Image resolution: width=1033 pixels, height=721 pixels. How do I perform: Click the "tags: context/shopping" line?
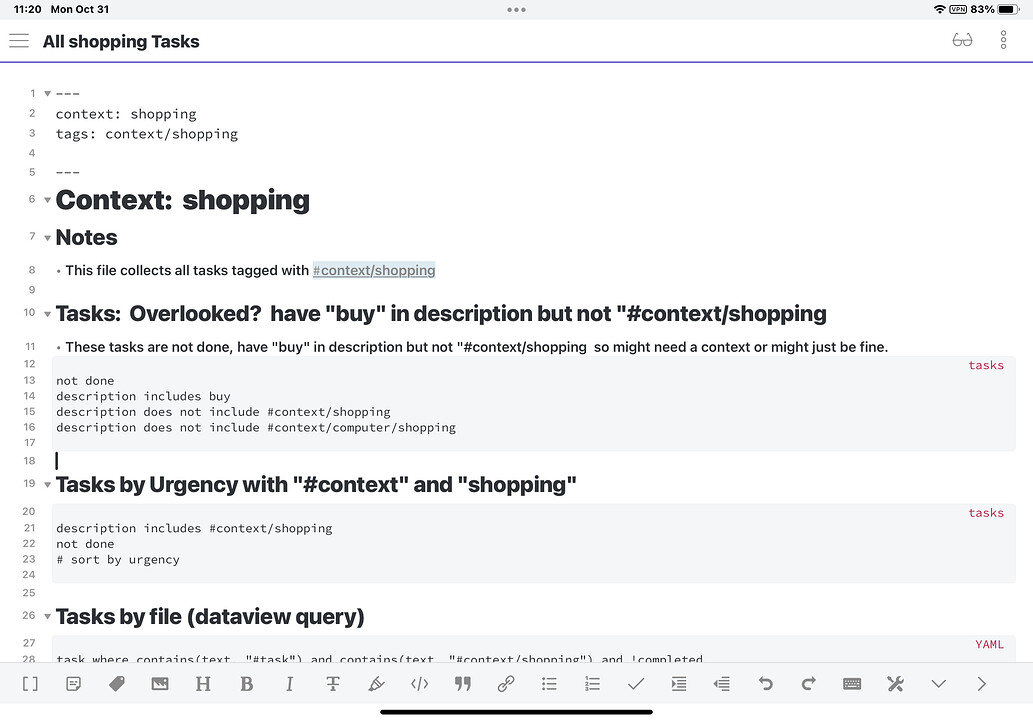click(x=147, y=134)
